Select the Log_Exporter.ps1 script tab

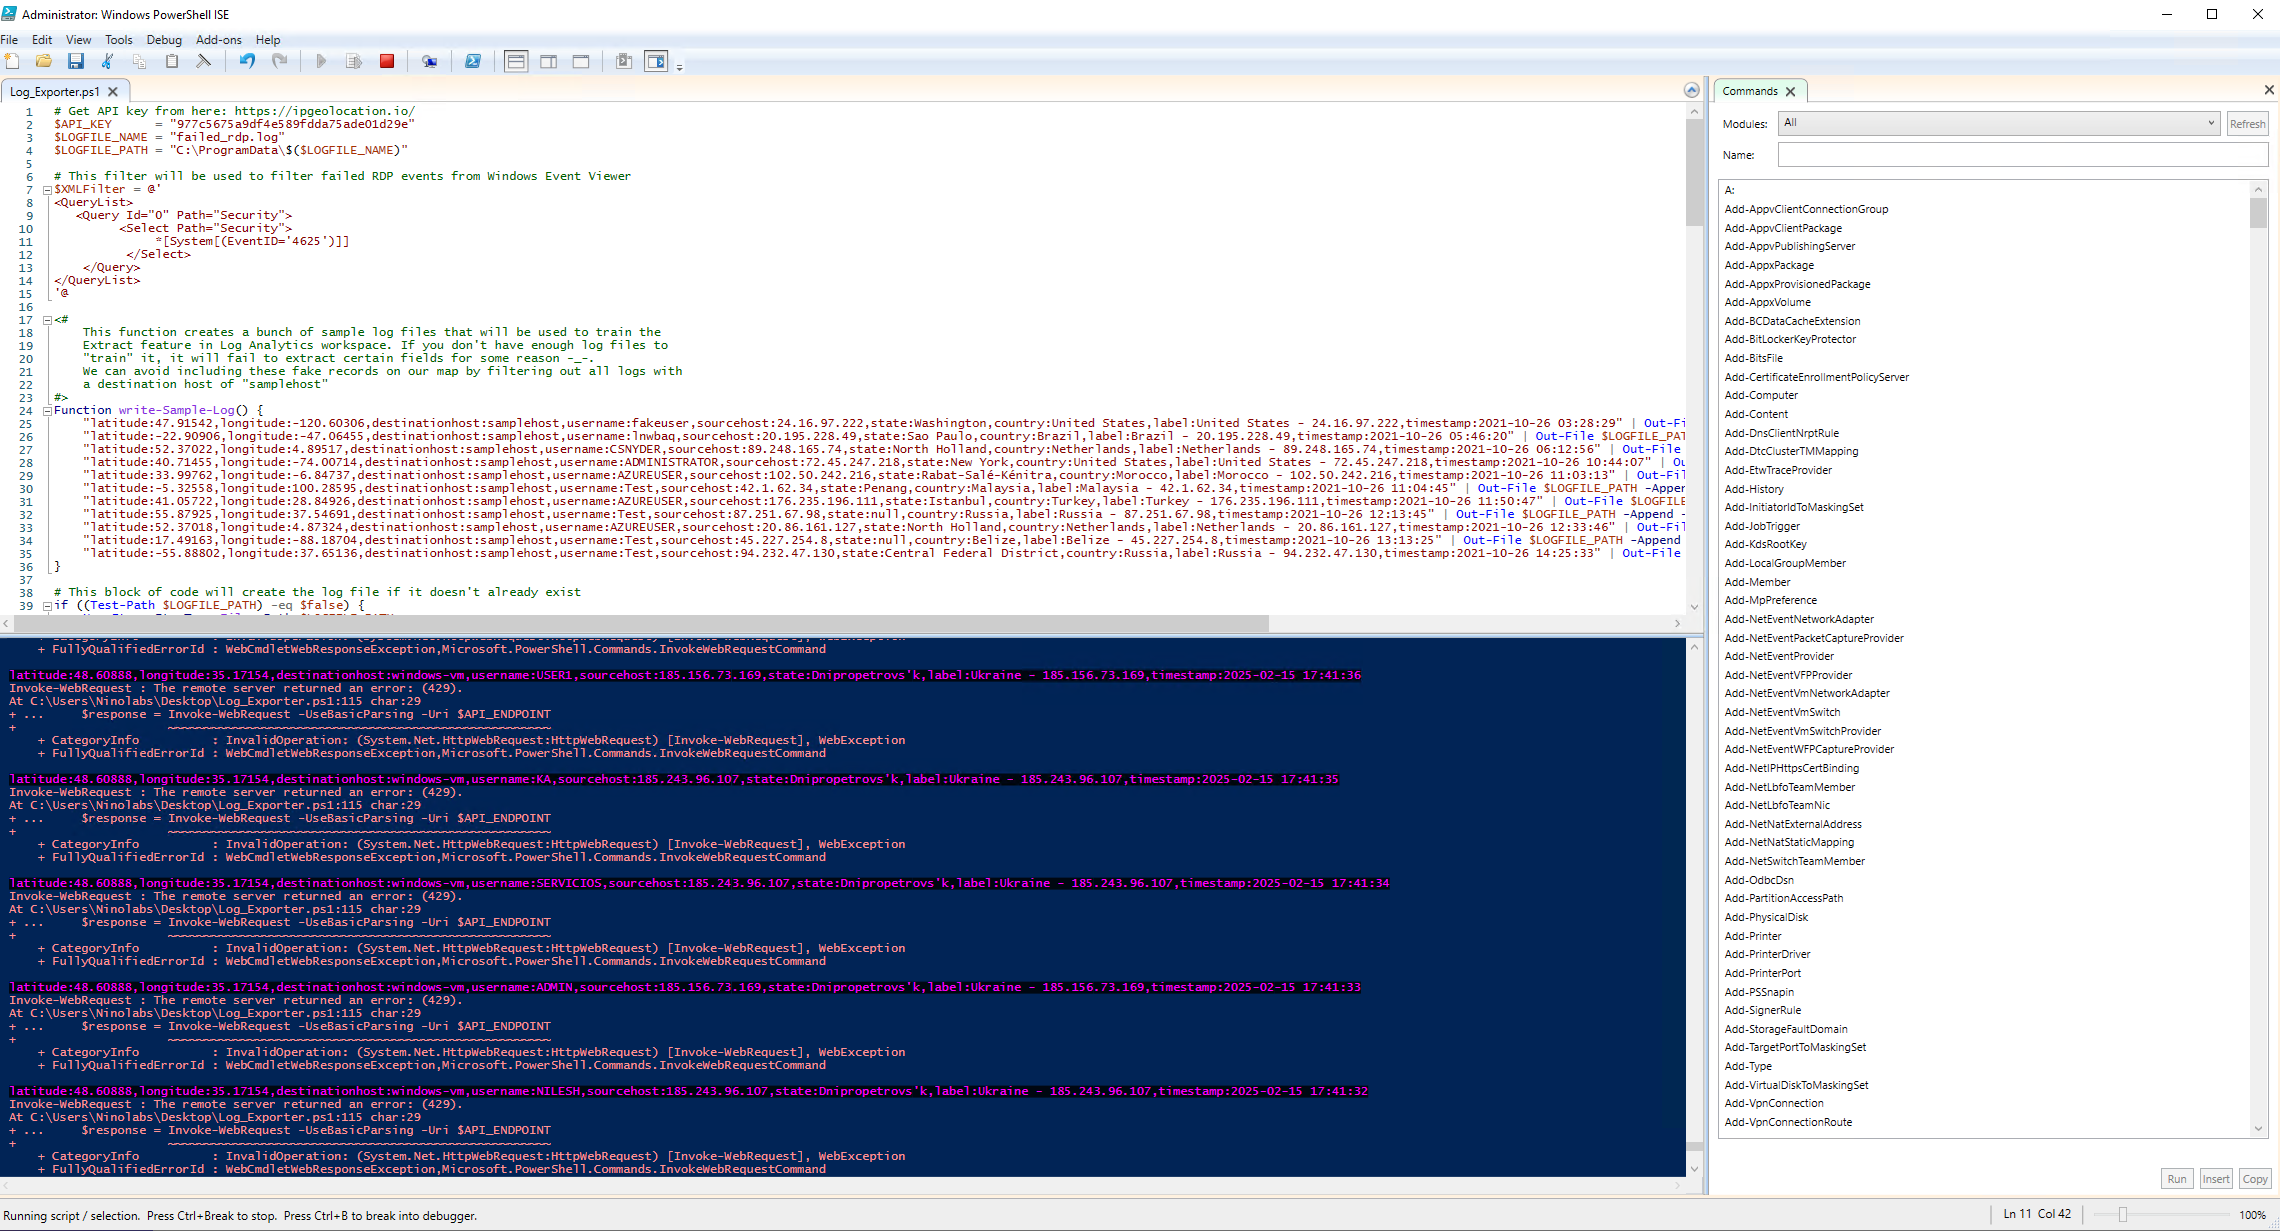pos(55,91)
